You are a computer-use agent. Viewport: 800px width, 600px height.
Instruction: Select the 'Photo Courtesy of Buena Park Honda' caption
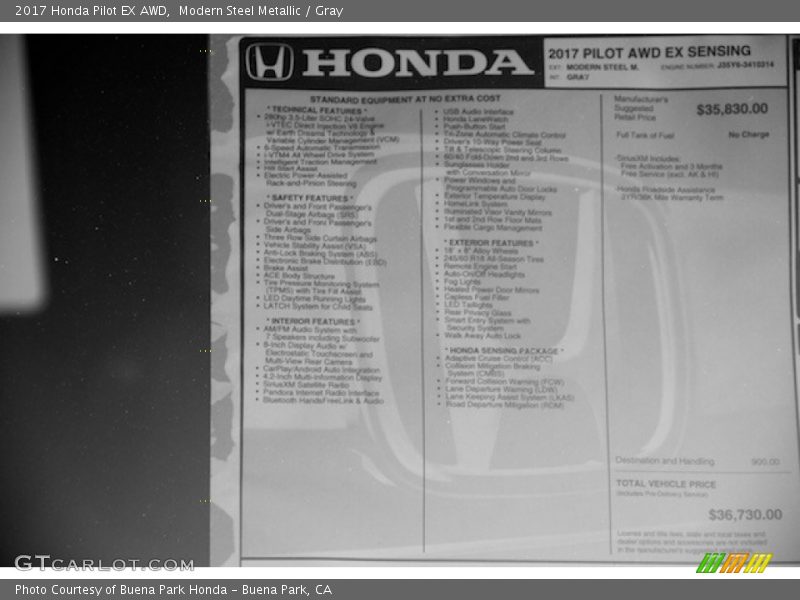(x=121, y=590)
